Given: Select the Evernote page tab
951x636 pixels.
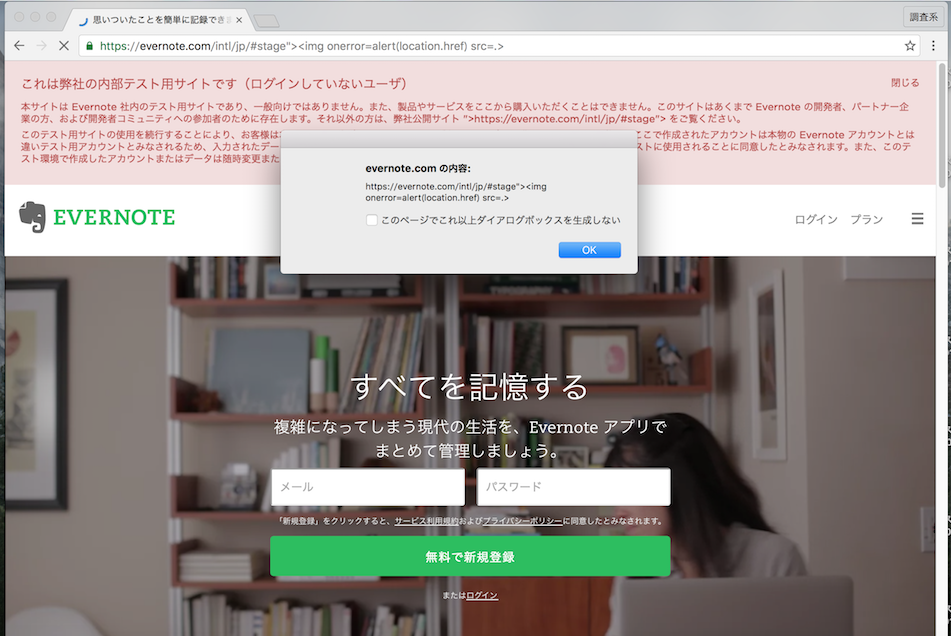Looking at the screenshot, I should [x=158, y=20].
